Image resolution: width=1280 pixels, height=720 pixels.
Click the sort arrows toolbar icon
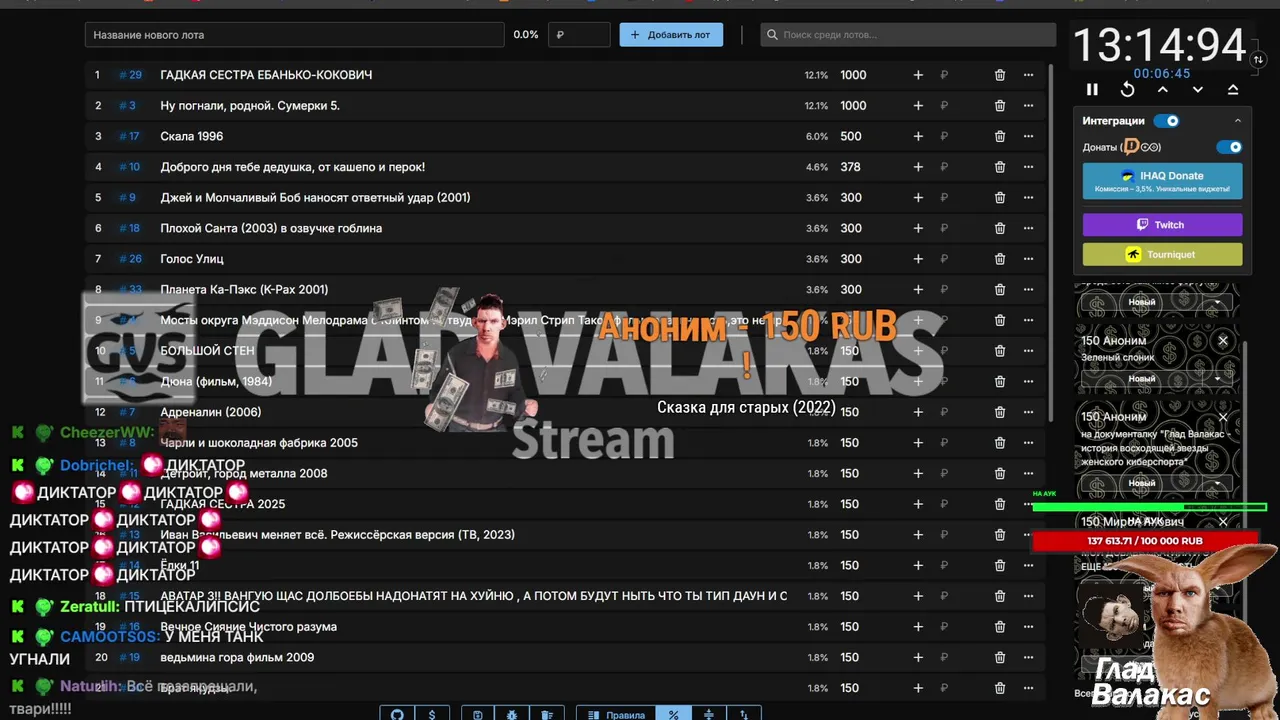[744, 714]
